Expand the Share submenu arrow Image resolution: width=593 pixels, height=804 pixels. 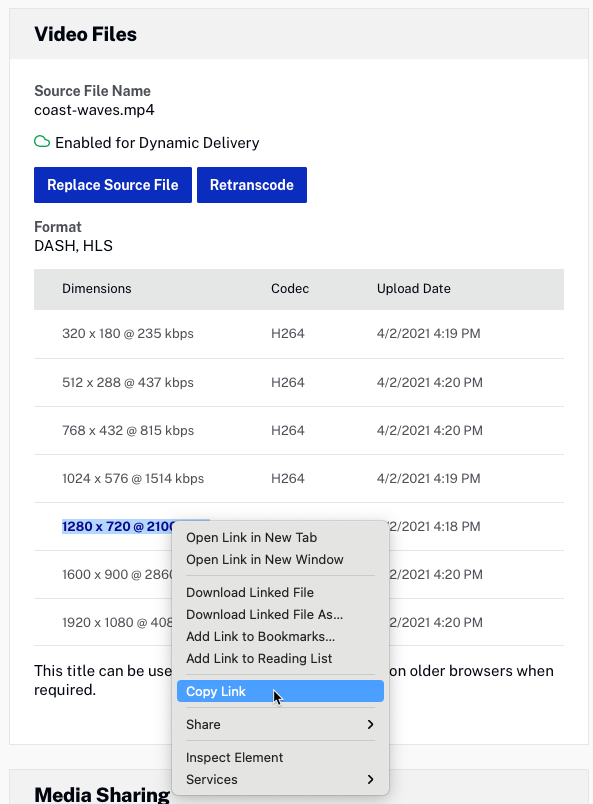tap(370, 725)
